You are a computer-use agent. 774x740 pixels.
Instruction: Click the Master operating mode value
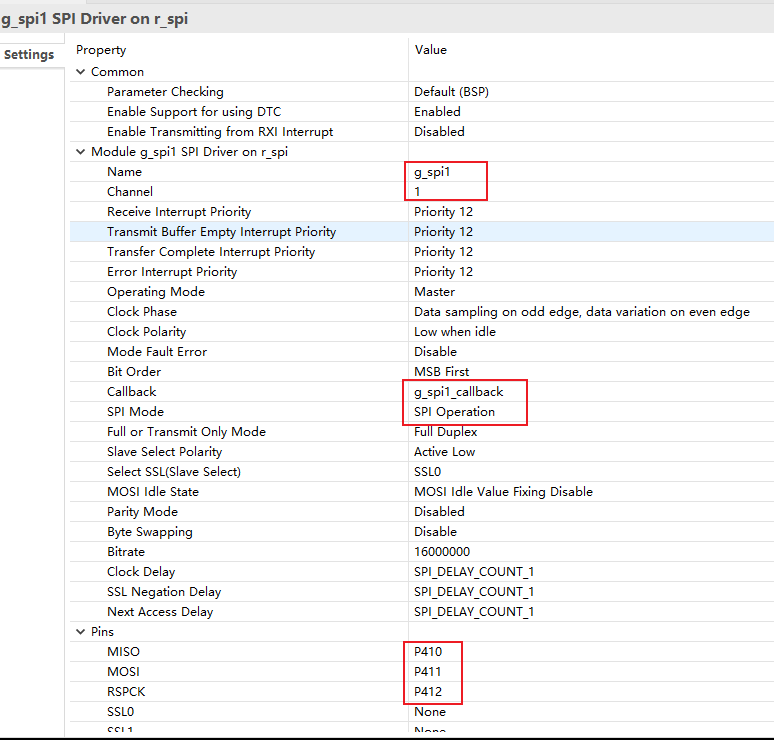pos(434,292)
